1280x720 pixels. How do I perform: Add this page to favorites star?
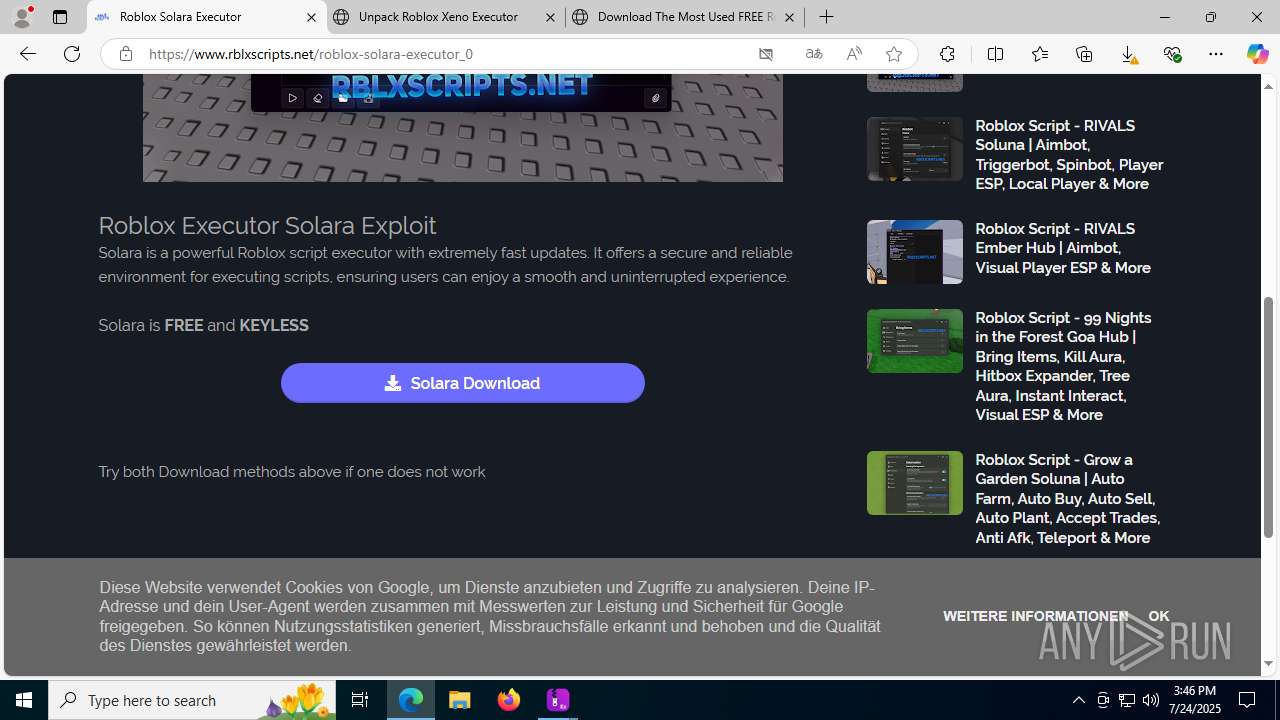(894, 54)
